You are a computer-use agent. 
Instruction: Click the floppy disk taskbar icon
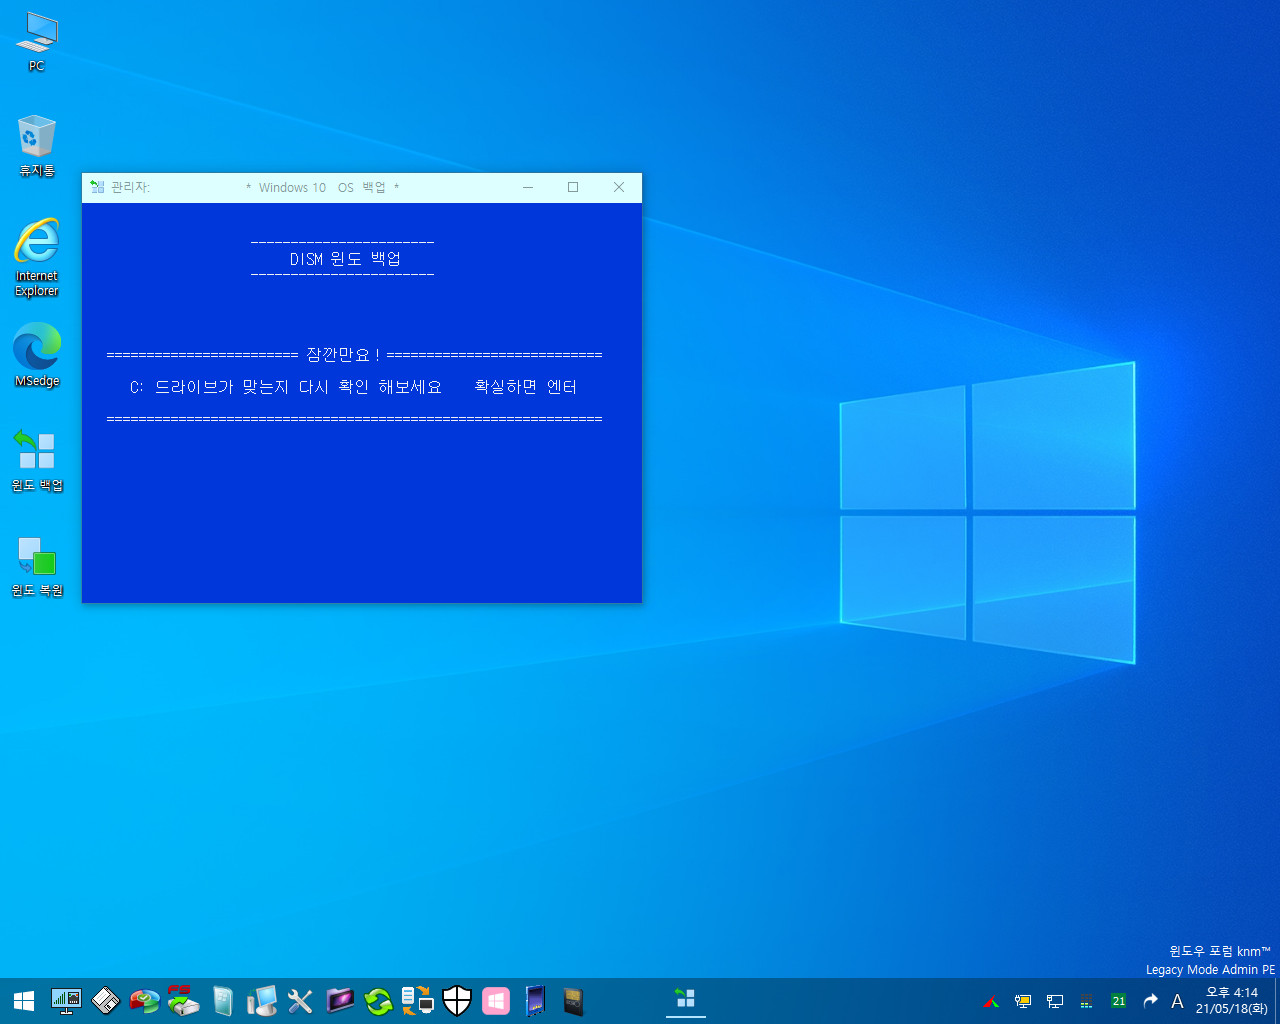tap(106, 1001)
